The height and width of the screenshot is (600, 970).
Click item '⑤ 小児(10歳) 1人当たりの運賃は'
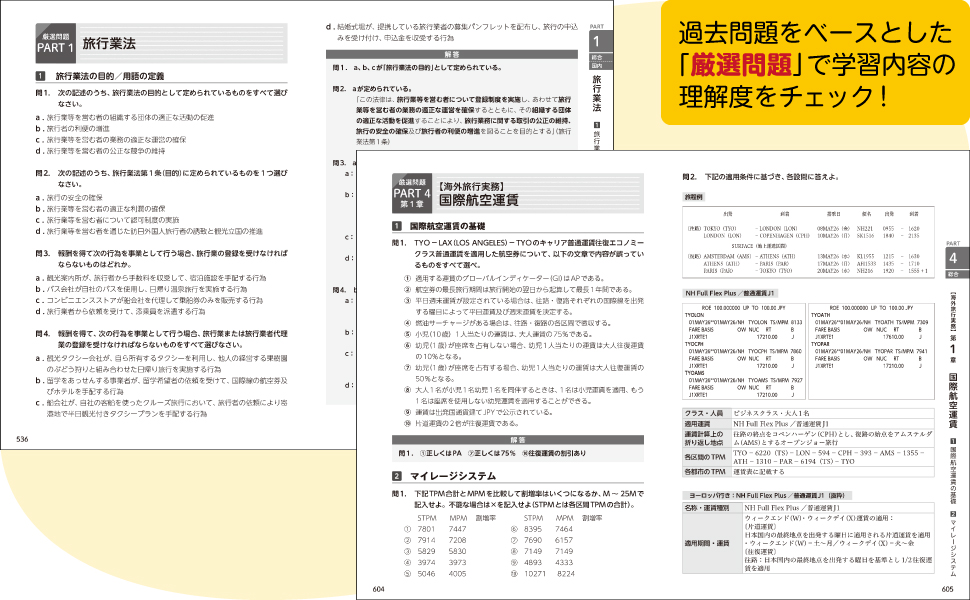[x=497, y=334]
